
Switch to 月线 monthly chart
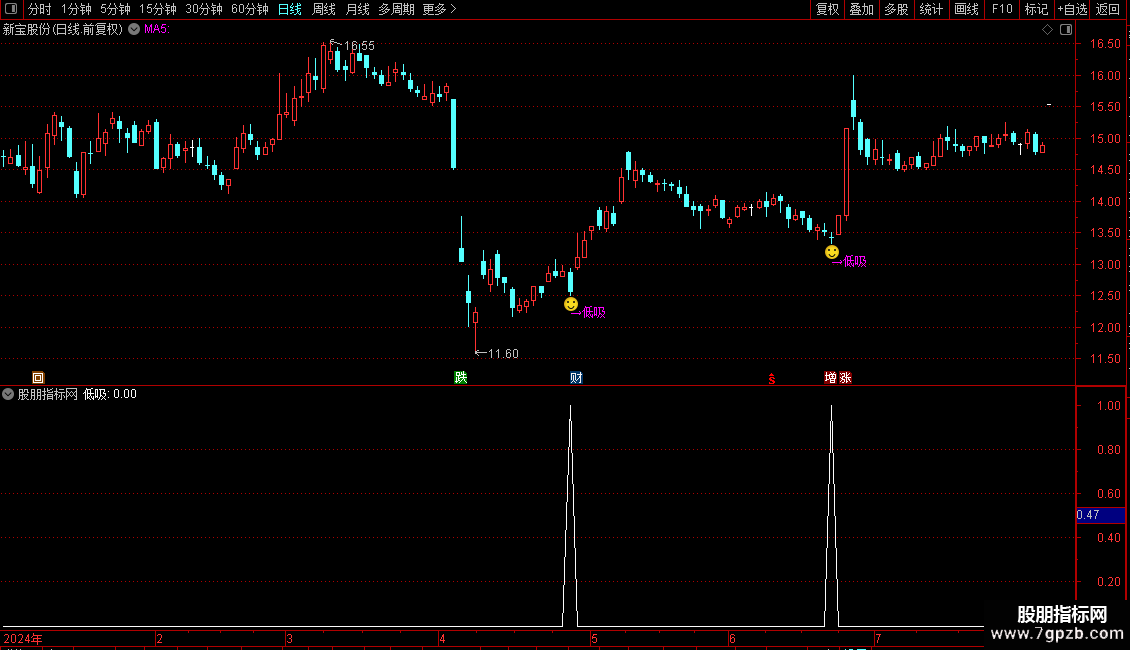pyautogui.click(x=357, y=9)
